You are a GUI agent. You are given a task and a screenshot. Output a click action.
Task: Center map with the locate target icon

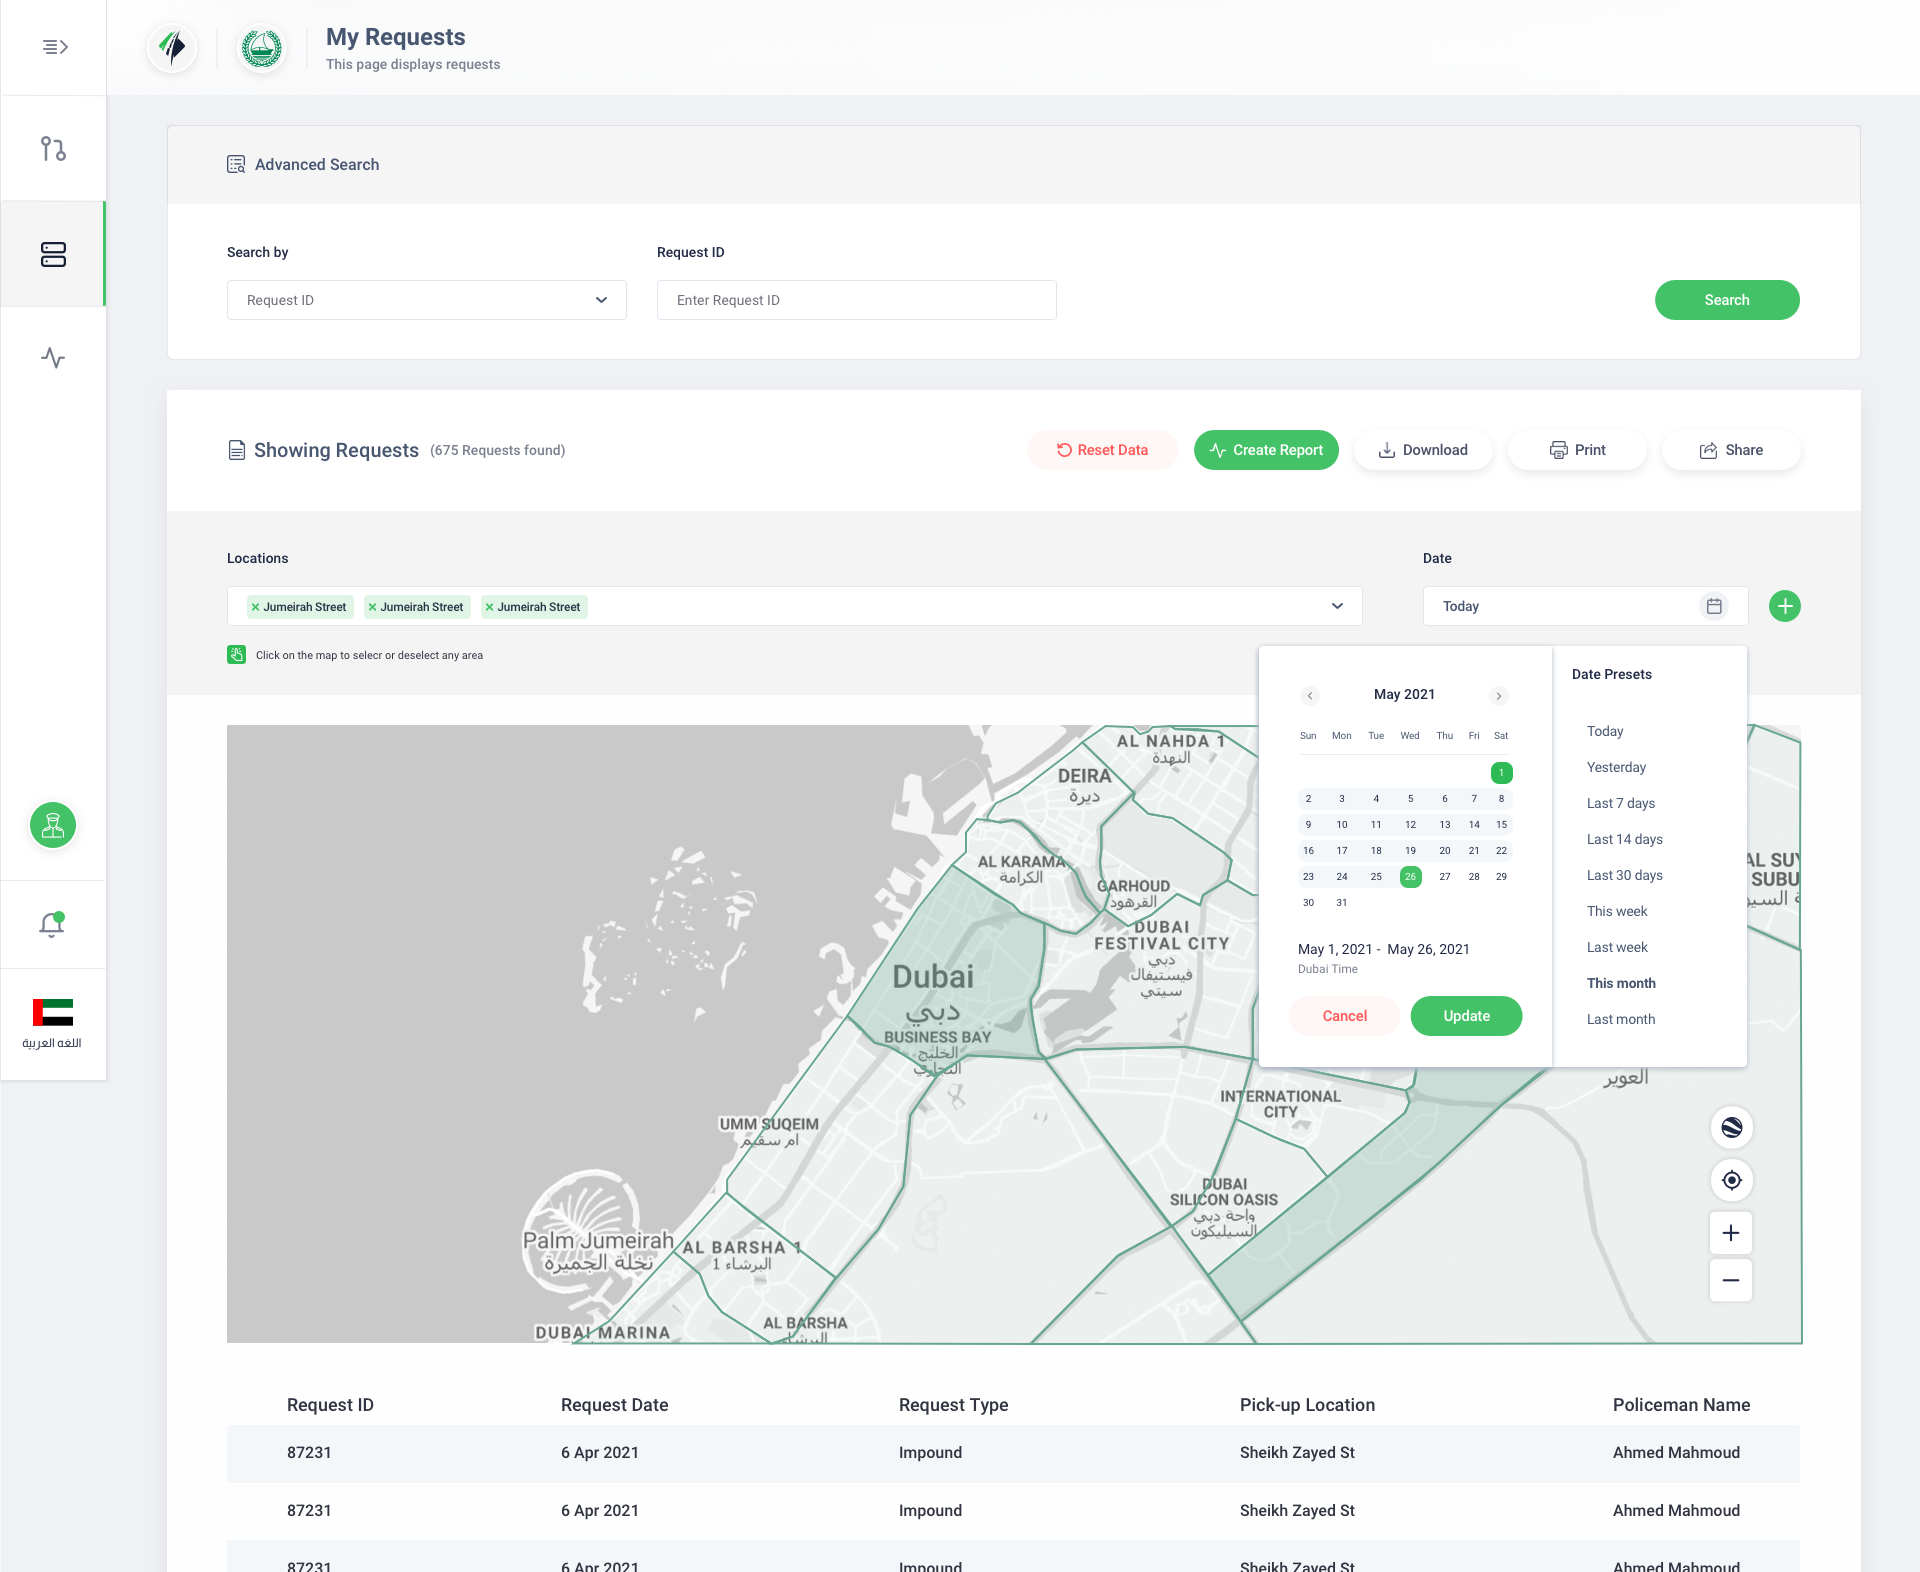tap(1732, 1180)
